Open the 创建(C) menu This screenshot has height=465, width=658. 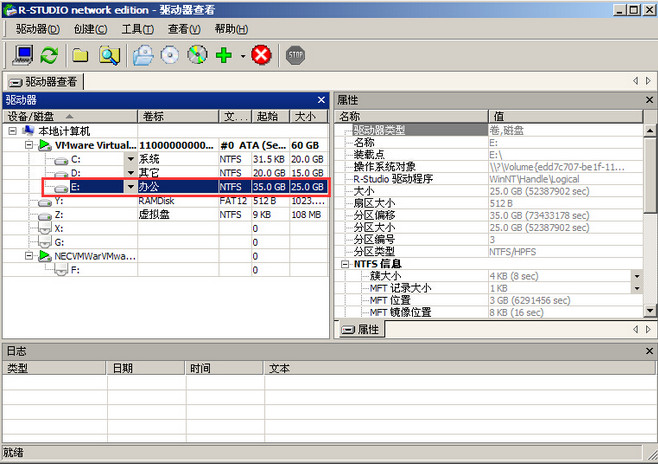click(90, 29)
